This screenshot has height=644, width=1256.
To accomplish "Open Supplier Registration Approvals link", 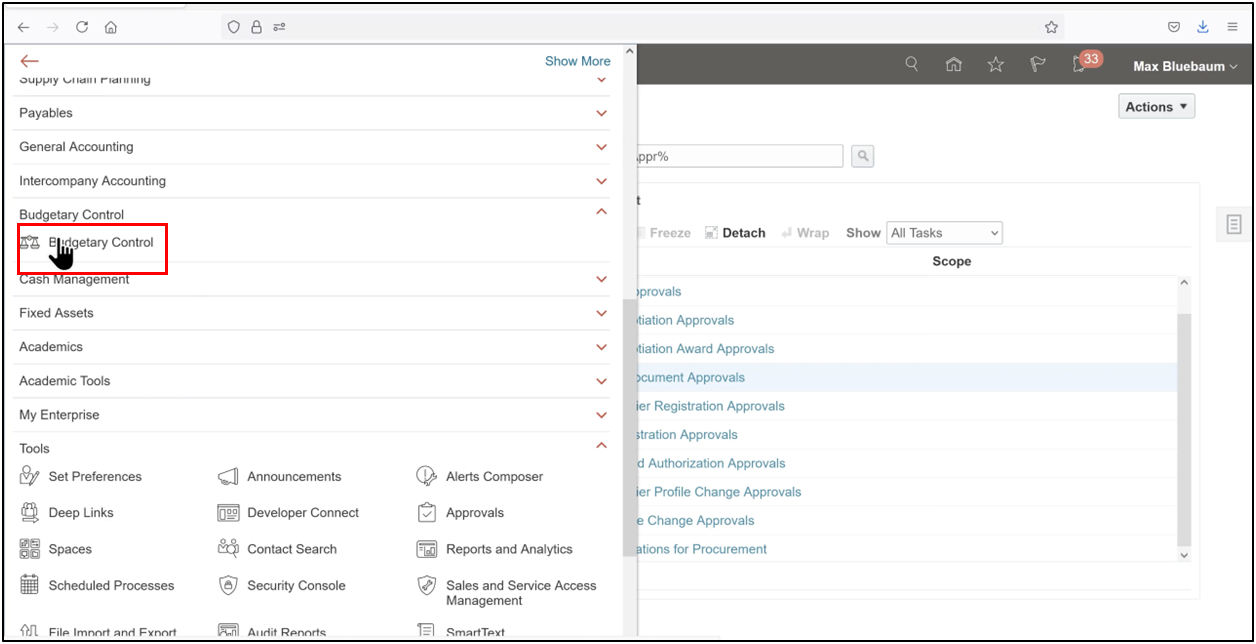I will click(x=710, y=405).
